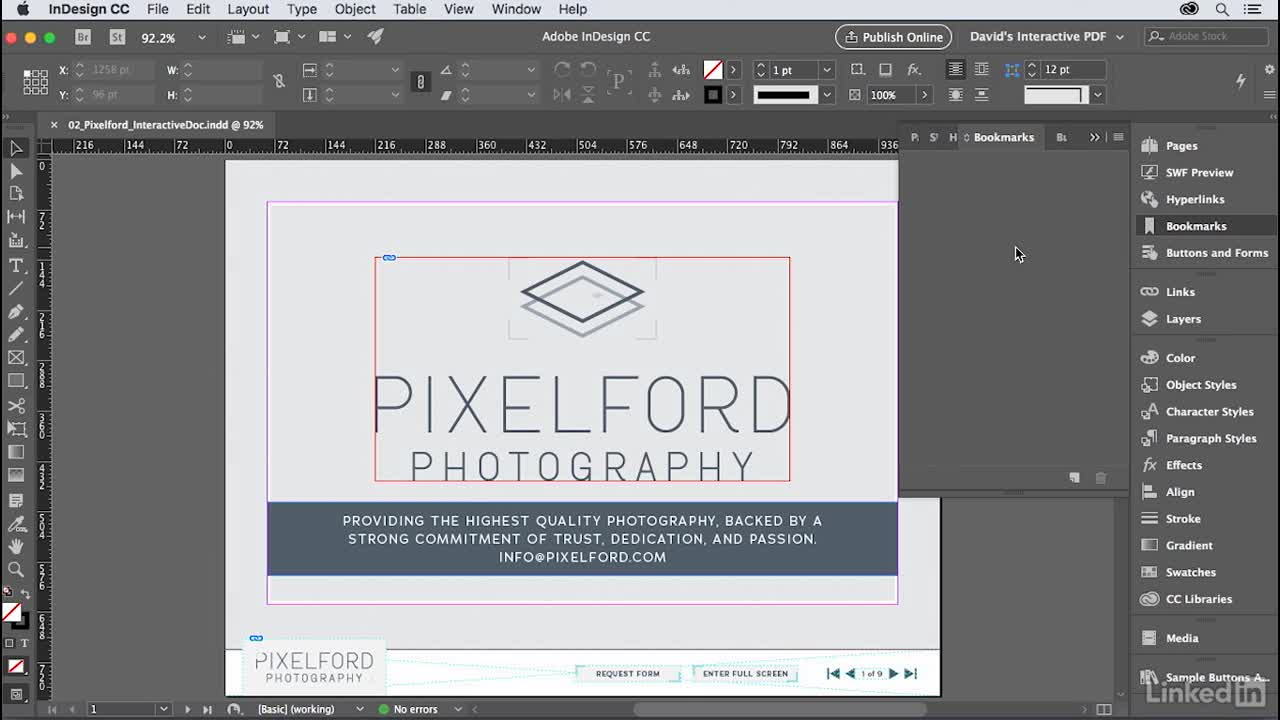Viewport: 1280px width, 720px height.
Task: Select the Direct Selection tool
Action: point(16,171)
